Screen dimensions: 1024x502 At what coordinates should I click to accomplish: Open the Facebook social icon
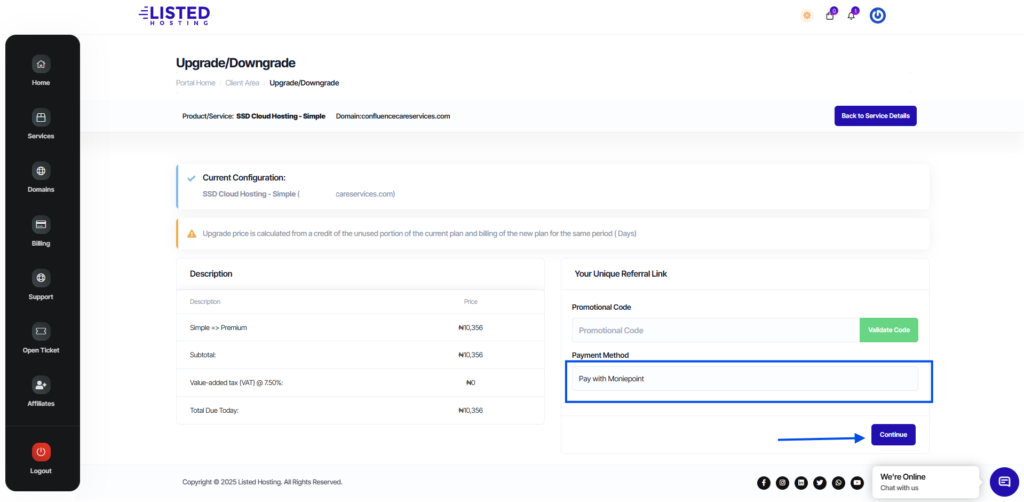[x=764, y=483]
